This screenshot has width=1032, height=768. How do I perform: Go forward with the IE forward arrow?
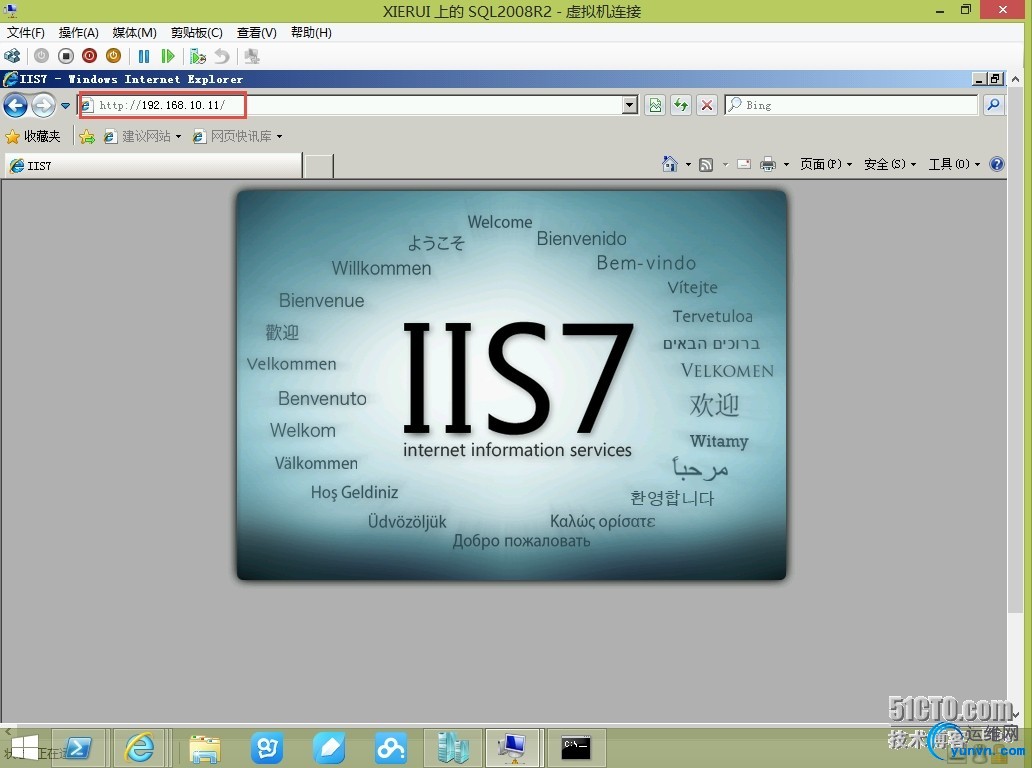tap(43, 105)
